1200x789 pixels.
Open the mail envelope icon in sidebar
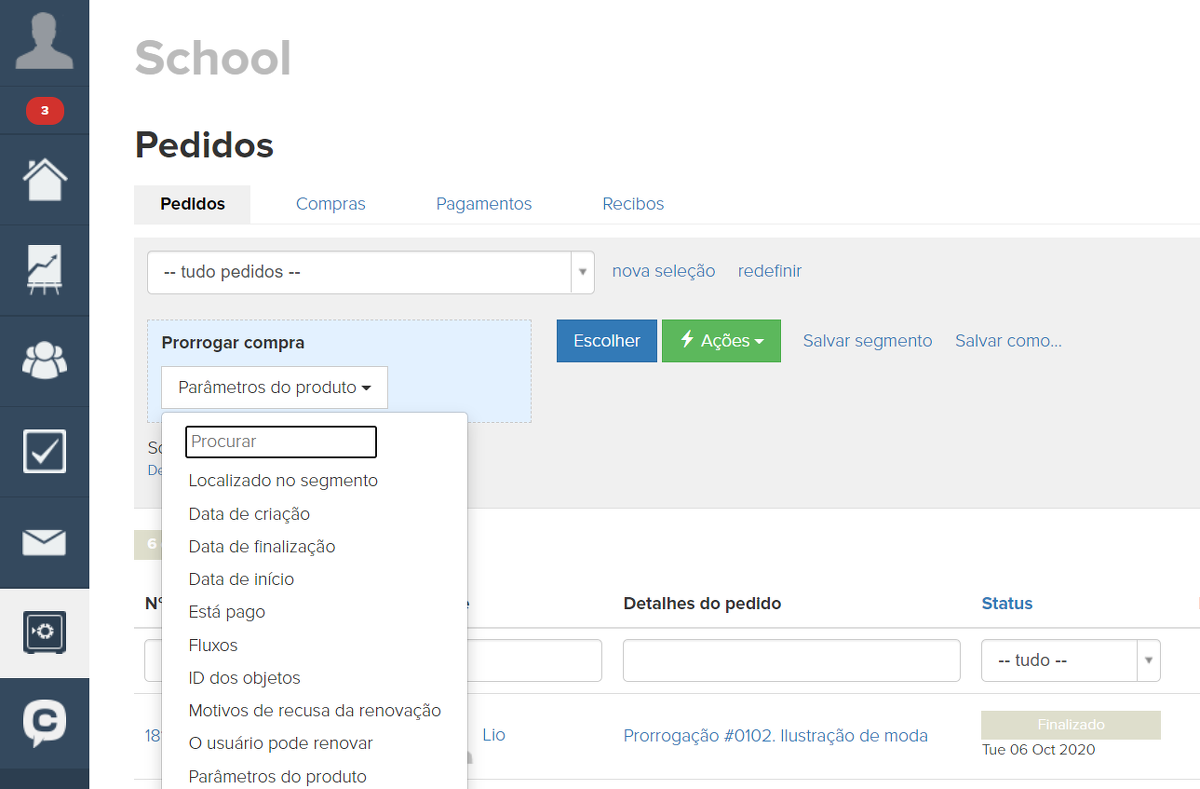(x=44, y=542)
